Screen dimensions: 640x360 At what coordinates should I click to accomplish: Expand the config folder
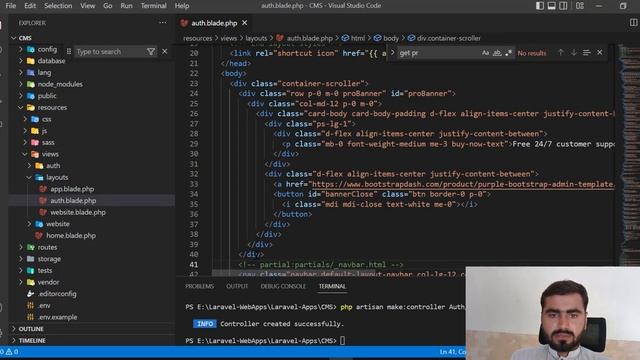tap(47, 49)
